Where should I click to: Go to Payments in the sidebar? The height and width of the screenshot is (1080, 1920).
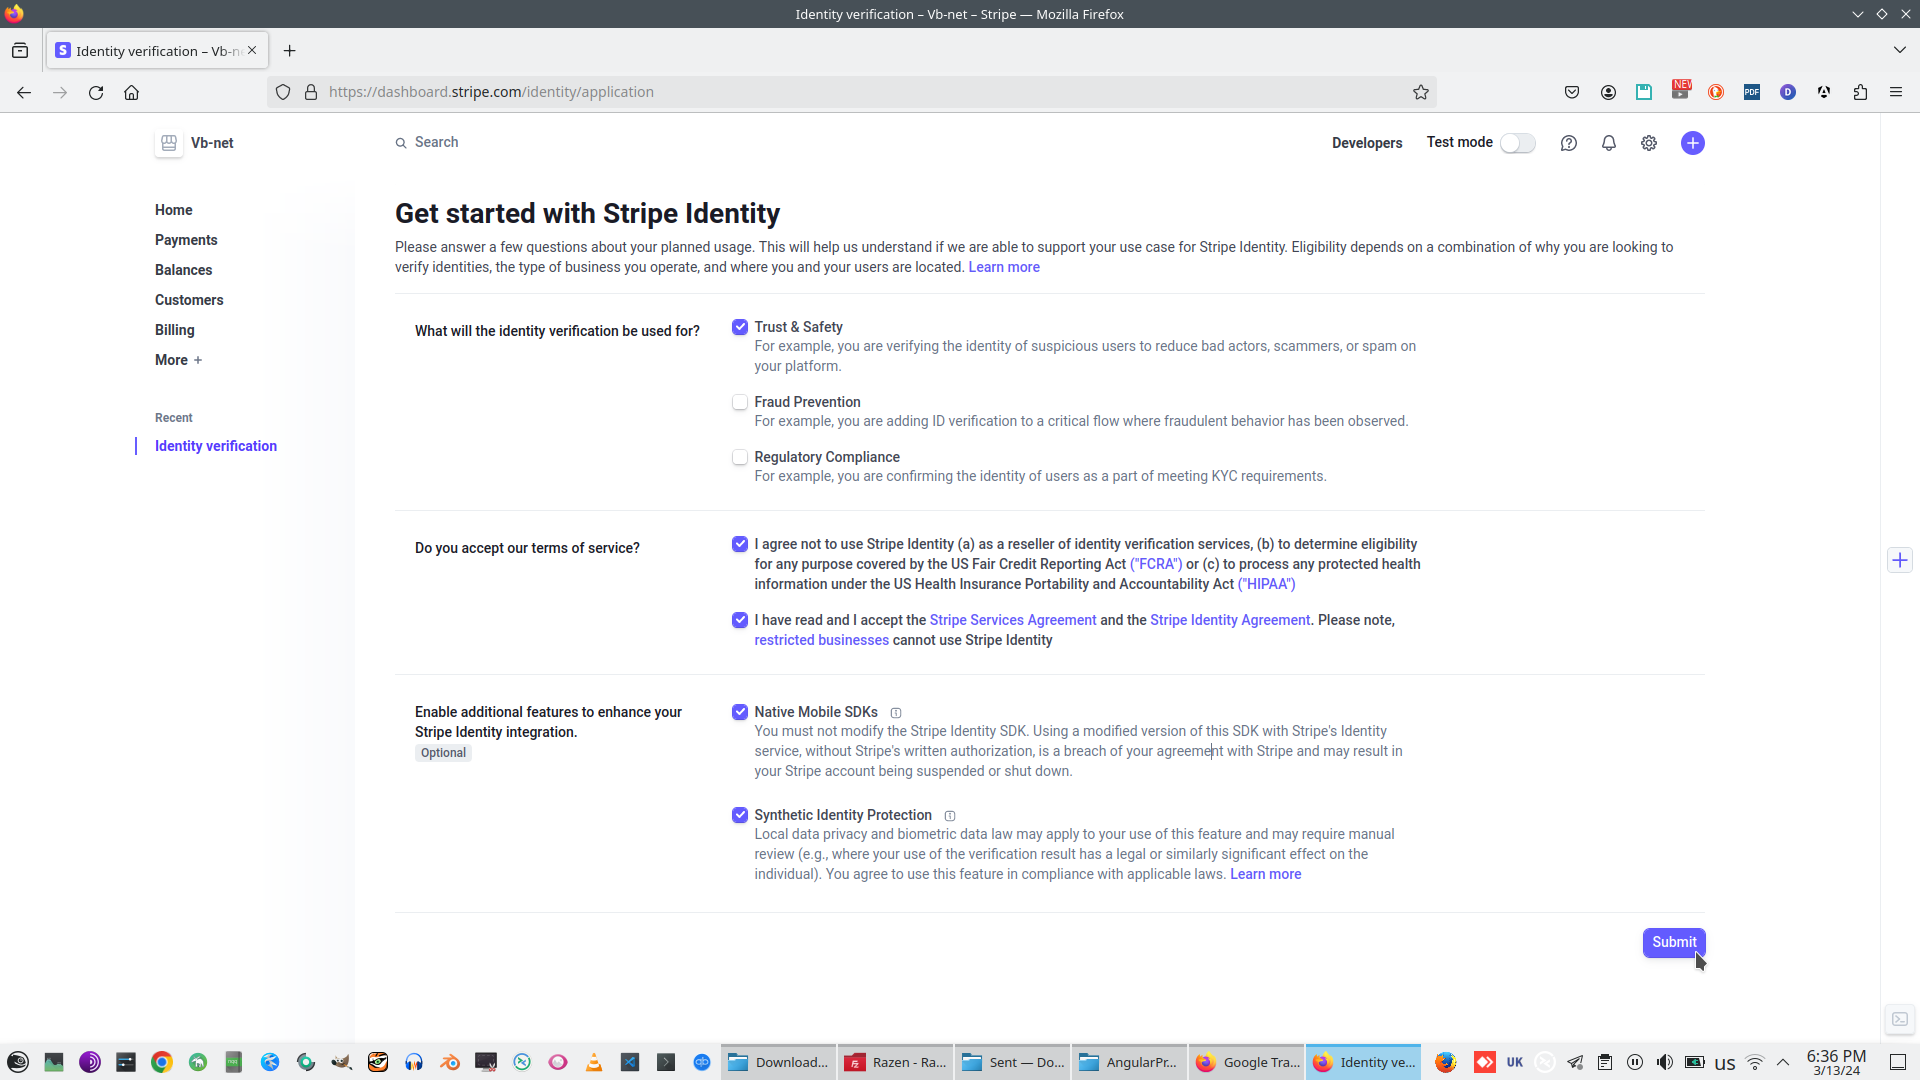pos(186,240)
